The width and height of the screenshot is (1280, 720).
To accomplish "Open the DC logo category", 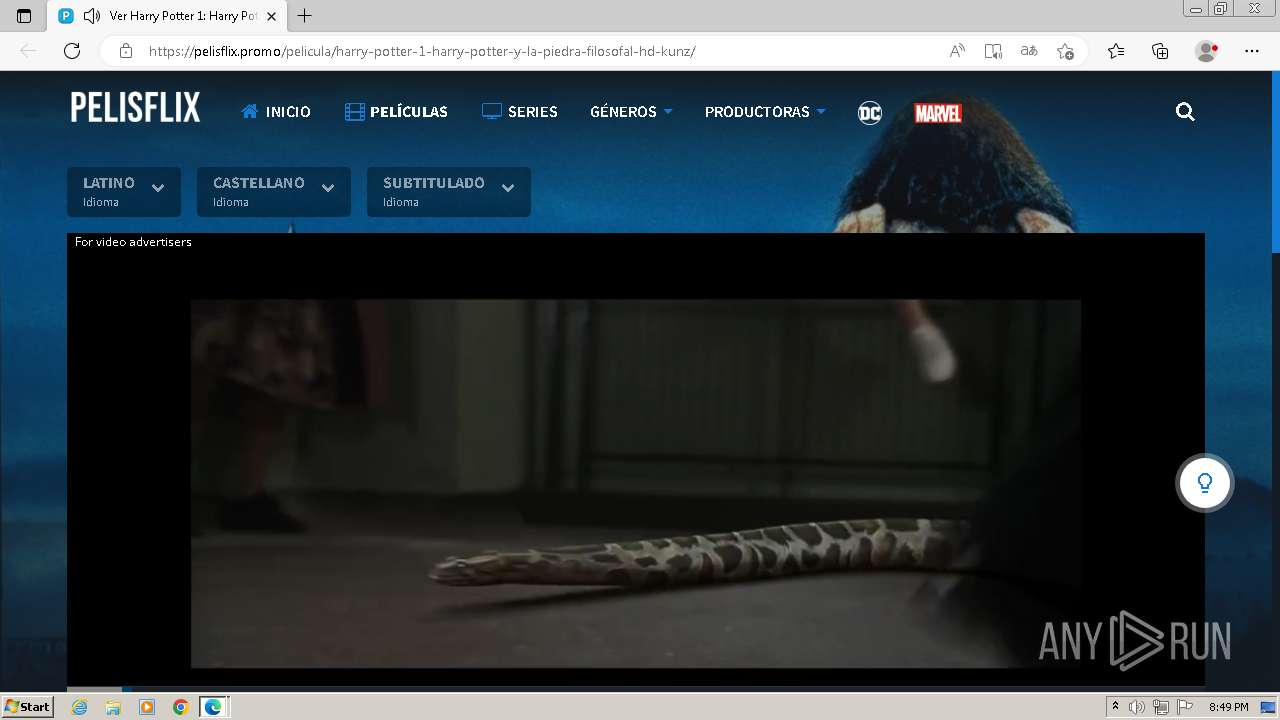I will click(870, 112).
